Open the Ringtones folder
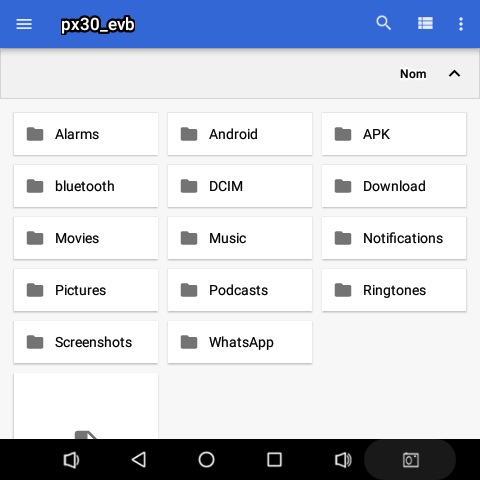Image resolution: width=480 pixels, height=480 pixels. click(394, 290)
